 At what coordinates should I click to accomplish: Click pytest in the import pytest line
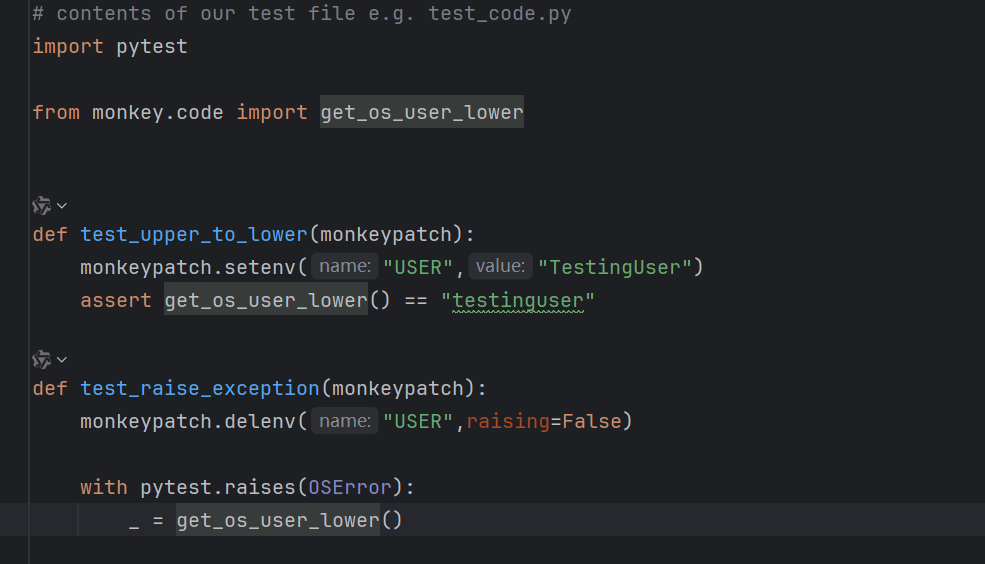152,46
